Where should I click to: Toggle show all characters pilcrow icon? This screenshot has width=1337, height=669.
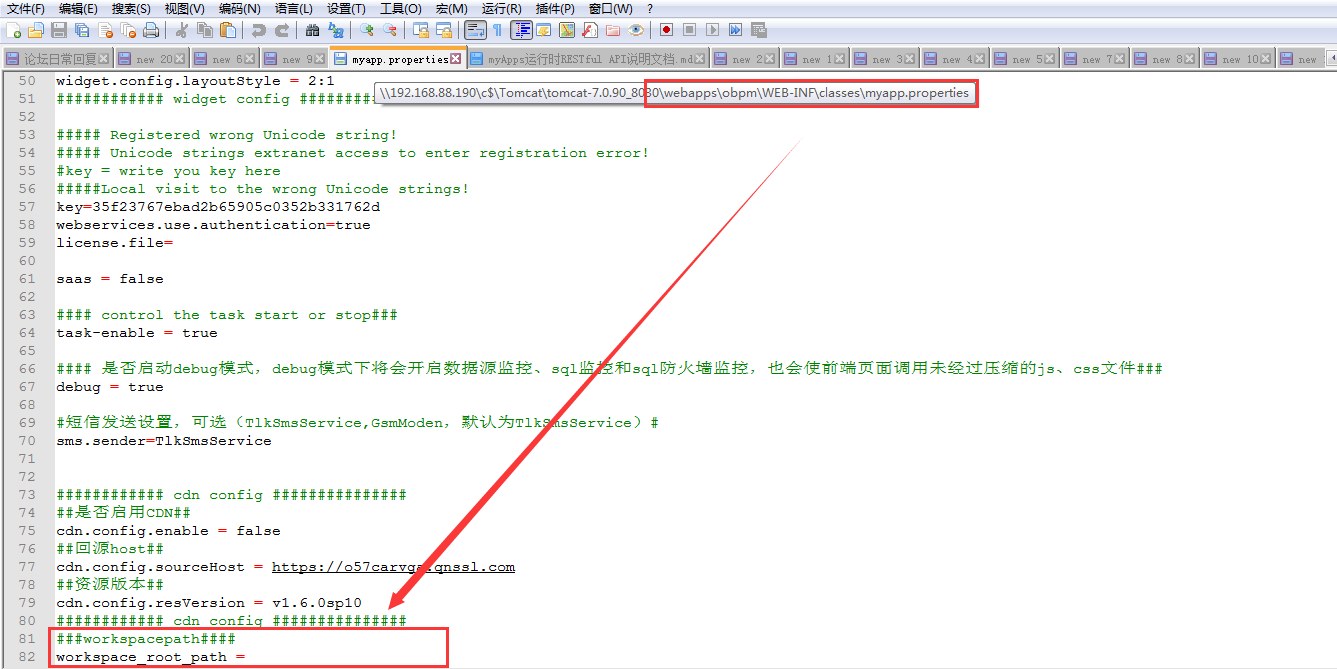[x=497, y=30]
